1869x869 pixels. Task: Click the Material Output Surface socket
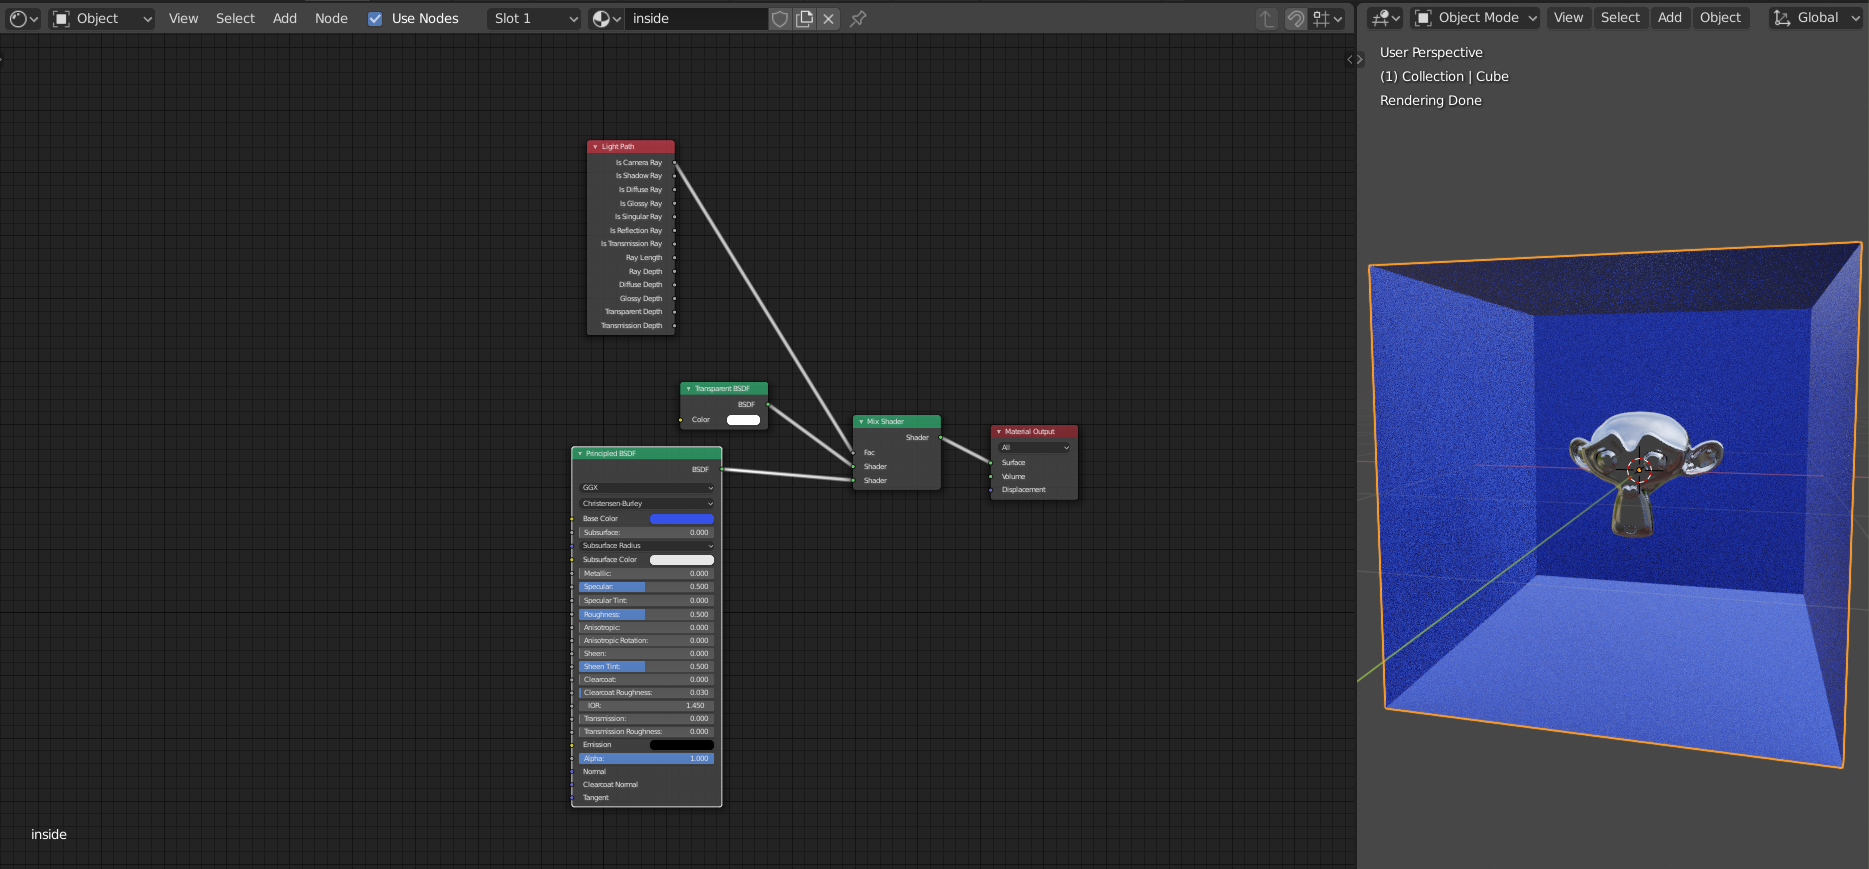point(991,463)
